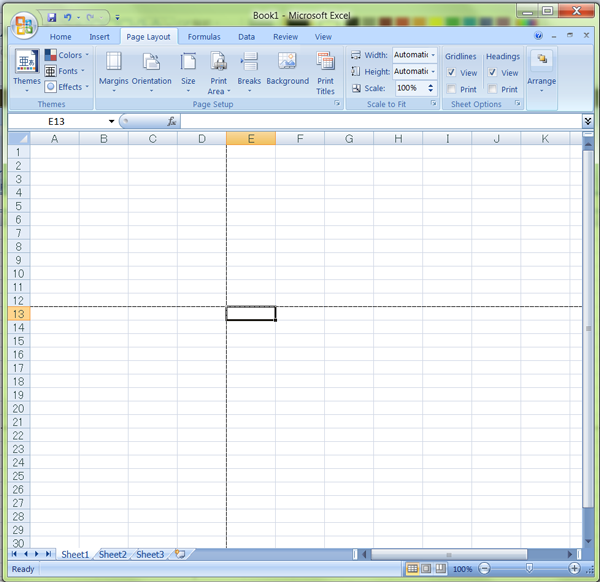
Task: Click the Save icon in Quick Access
Action: coord(52,17)
